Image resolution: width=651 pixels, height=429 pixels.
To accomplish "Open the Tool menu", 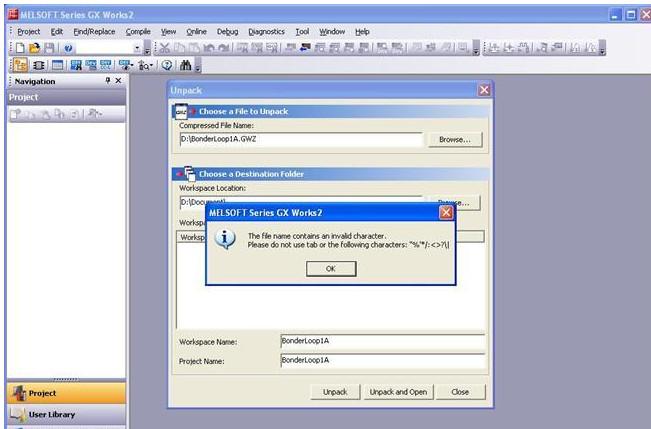I will coord(302,32).
